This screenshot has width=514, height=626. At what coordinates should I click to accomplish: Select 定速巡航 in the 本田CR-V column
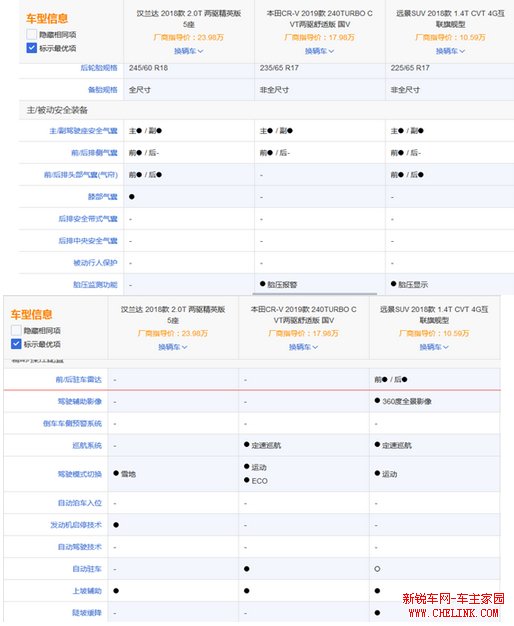(262, 446)
